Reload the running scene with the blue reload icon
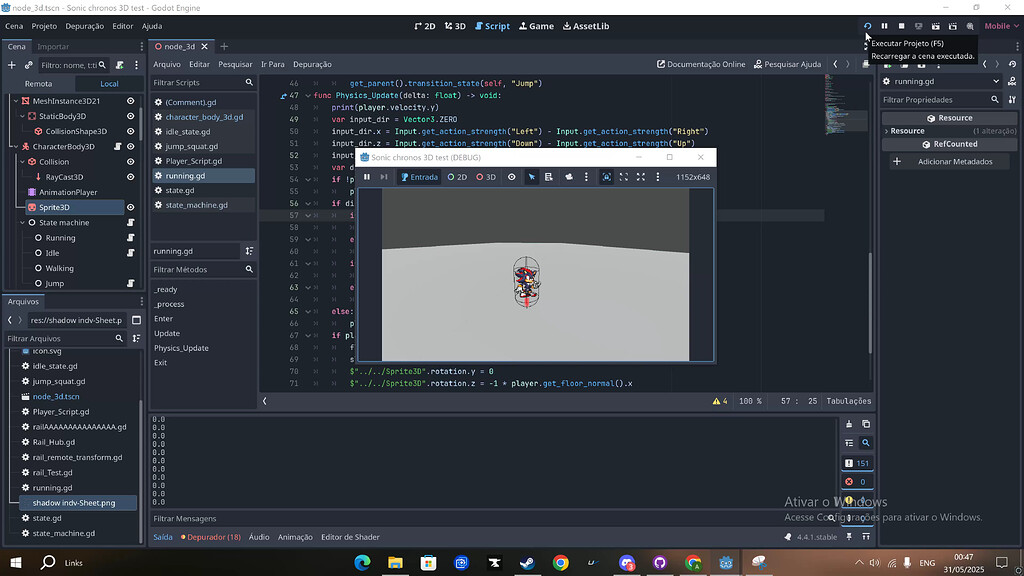 tap(867, 26)
